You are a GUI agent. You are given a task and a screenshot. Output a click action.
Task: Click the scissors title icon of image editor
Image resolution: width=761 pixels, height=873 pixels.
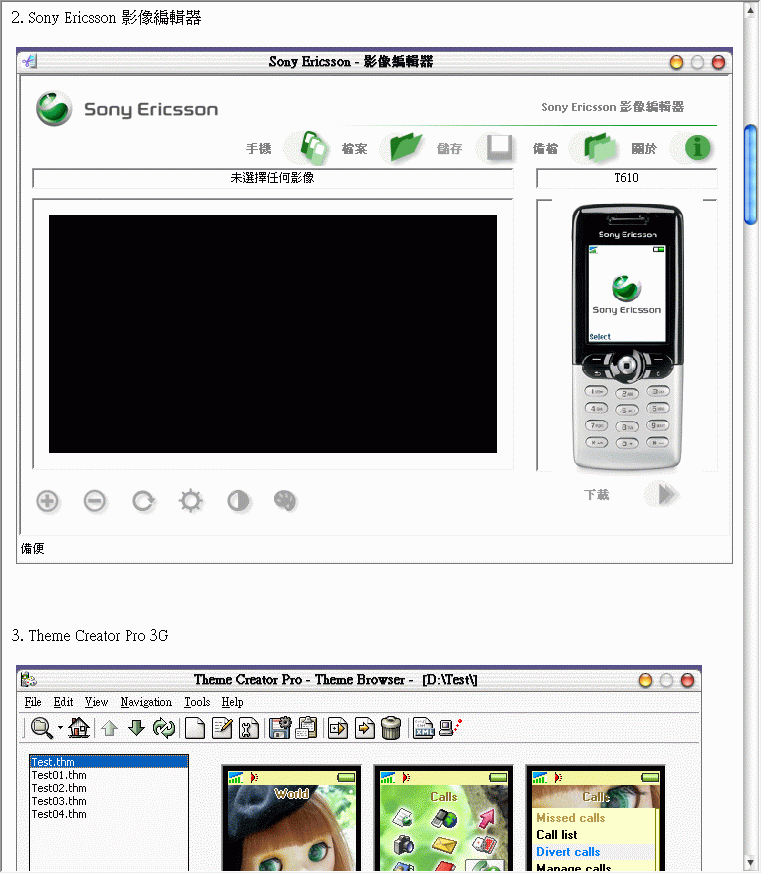click(x=29, y=61)
